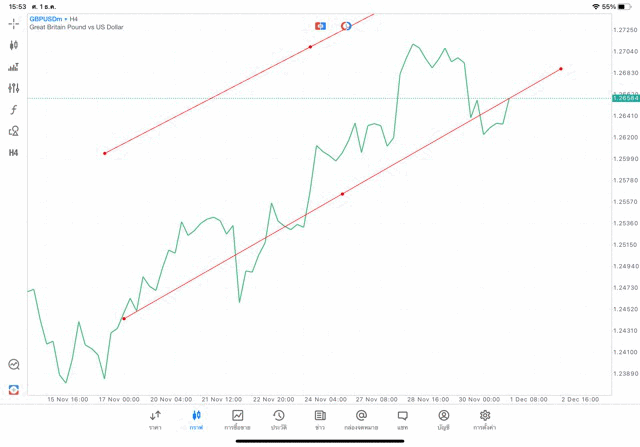Change the H4 timeframe selector
The height and width of the screenshot is (447, 640).
point(14,153)
